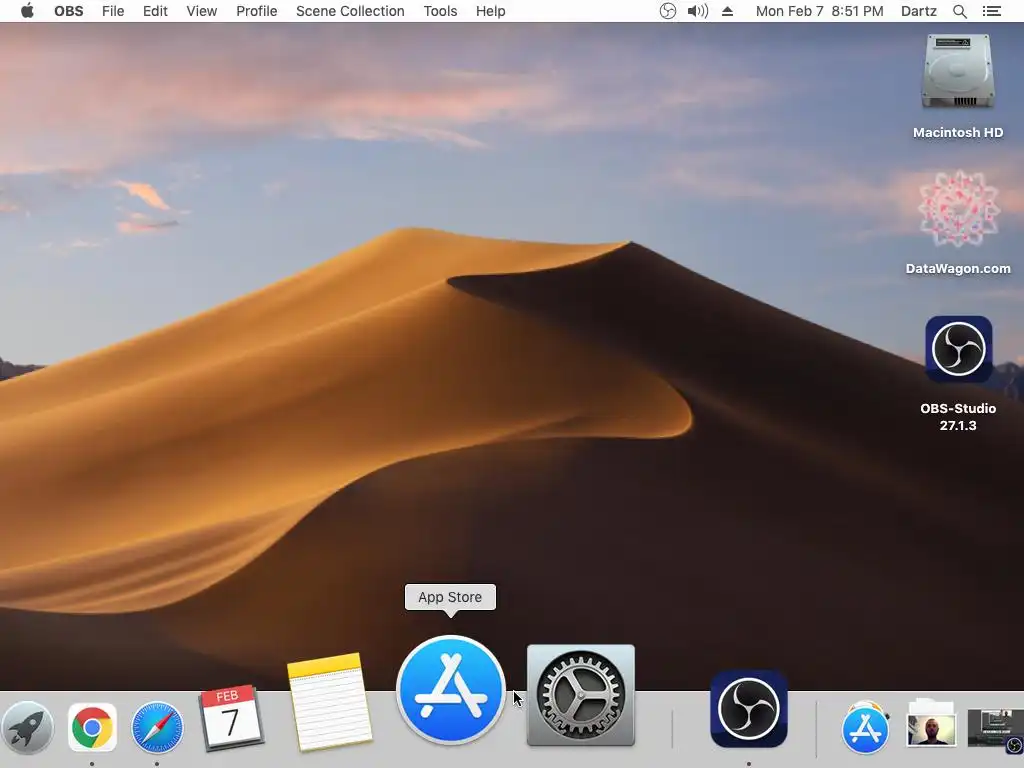Open the Profile menu
Screen dimensions: 1024x768
(x=257, y=11)
